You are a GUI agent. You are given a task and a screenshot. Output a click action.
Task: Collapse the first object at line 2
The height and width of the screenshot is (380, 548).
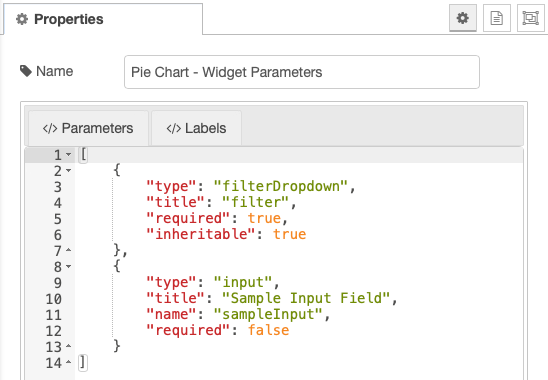point(68,171)
